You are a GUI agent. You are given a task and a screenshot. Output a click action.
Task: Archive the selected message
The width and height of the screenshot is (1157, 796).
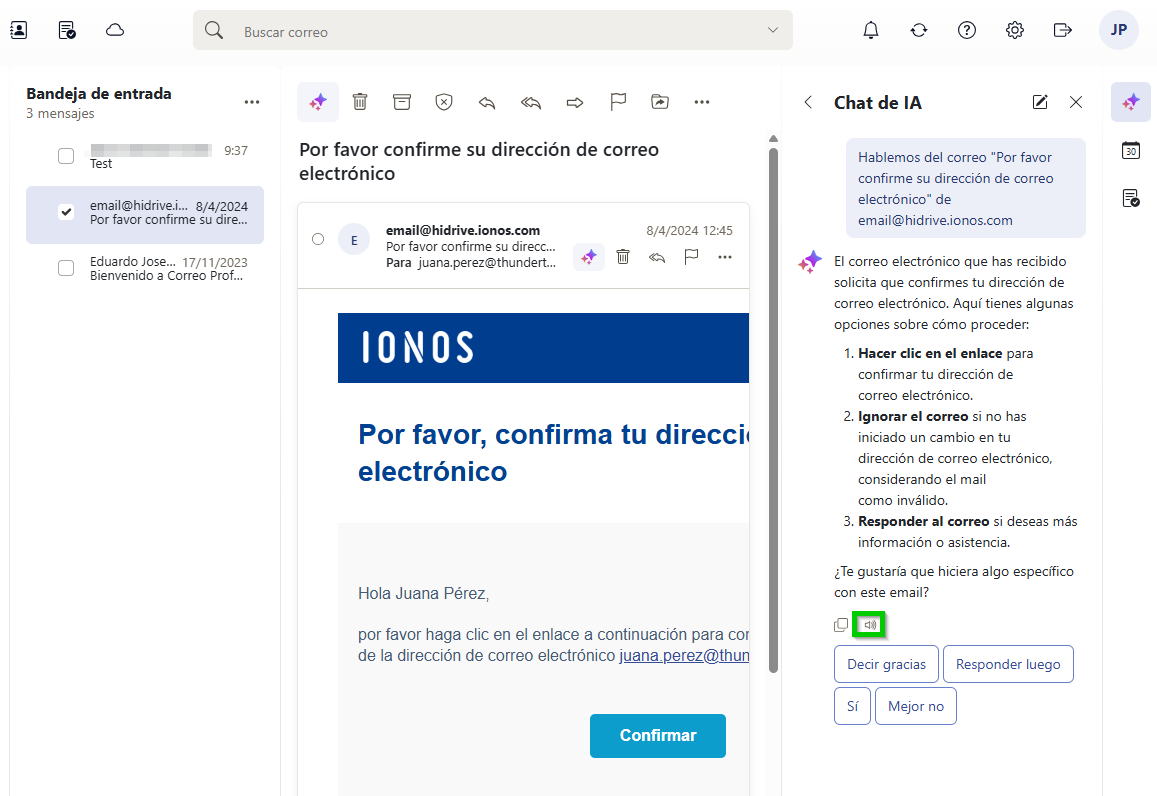click(402, 101)
